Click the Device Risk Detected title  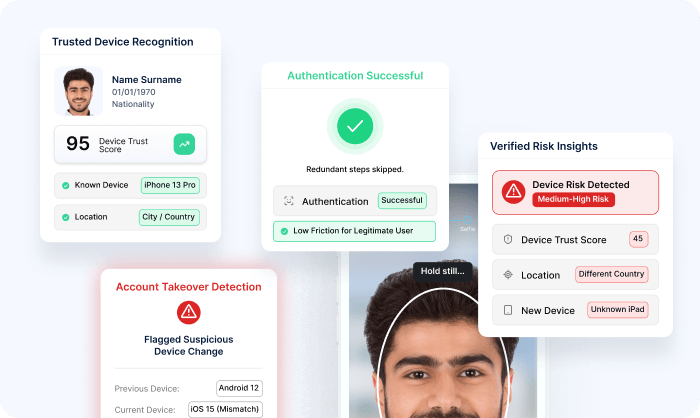(x=580, y=185)
